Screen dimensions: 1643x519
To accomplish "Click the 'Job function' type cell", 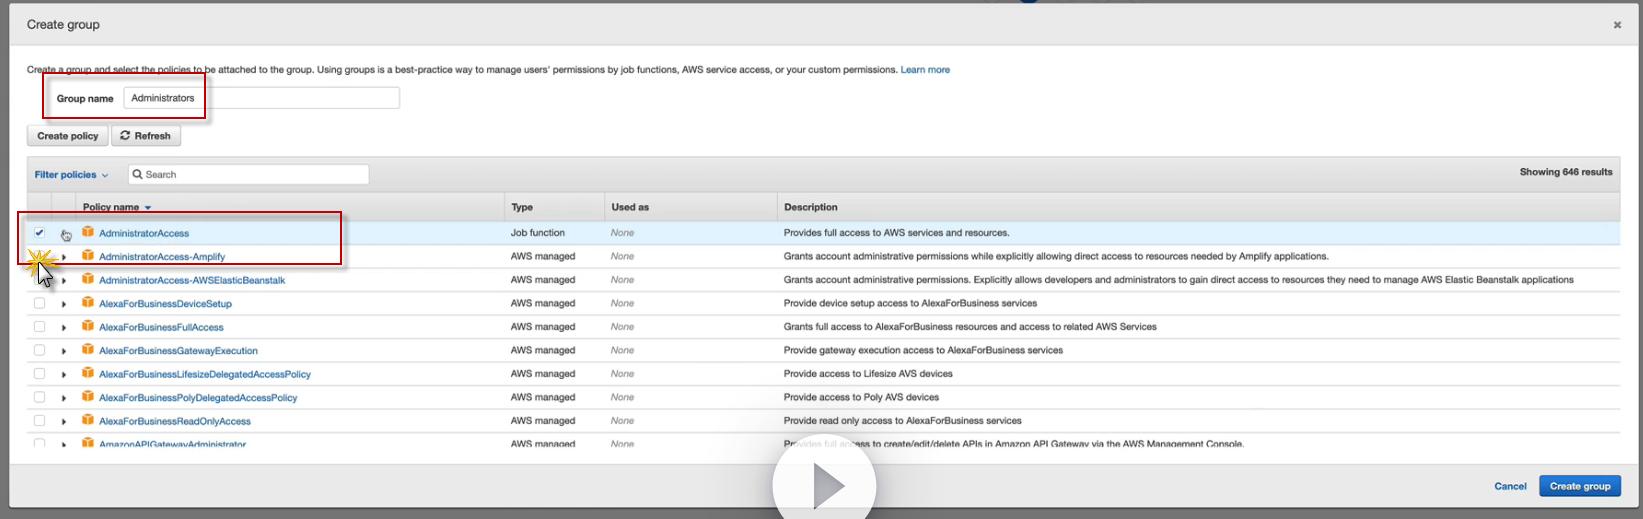I will [x=538, y=233].
